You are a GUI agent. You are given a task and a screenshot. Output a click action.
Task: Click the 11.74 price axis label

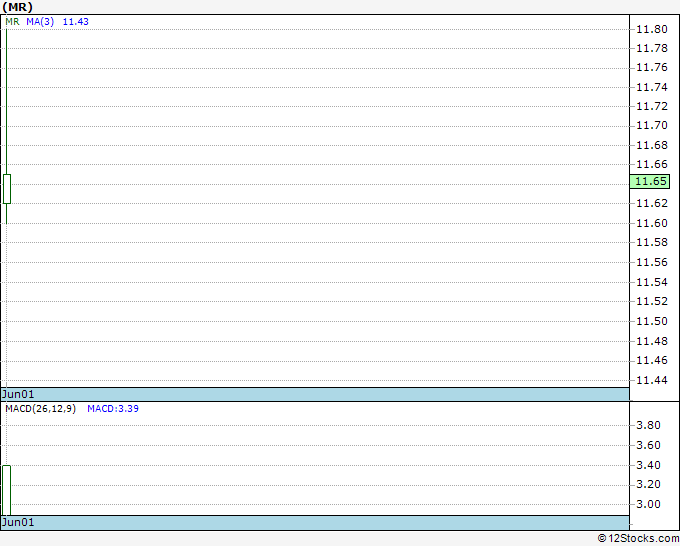point(651,88)
